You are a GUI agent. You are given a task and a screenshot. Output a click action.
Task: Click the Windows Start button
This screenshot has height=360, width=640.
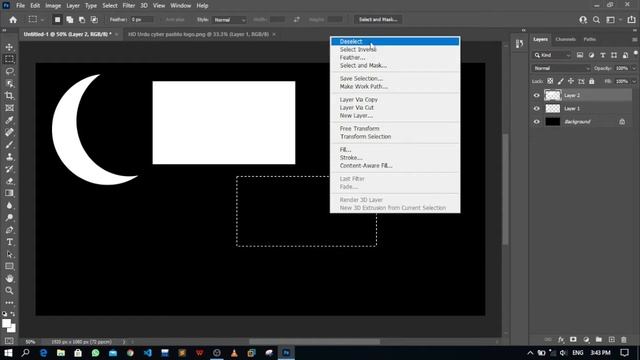click(8, 353)
